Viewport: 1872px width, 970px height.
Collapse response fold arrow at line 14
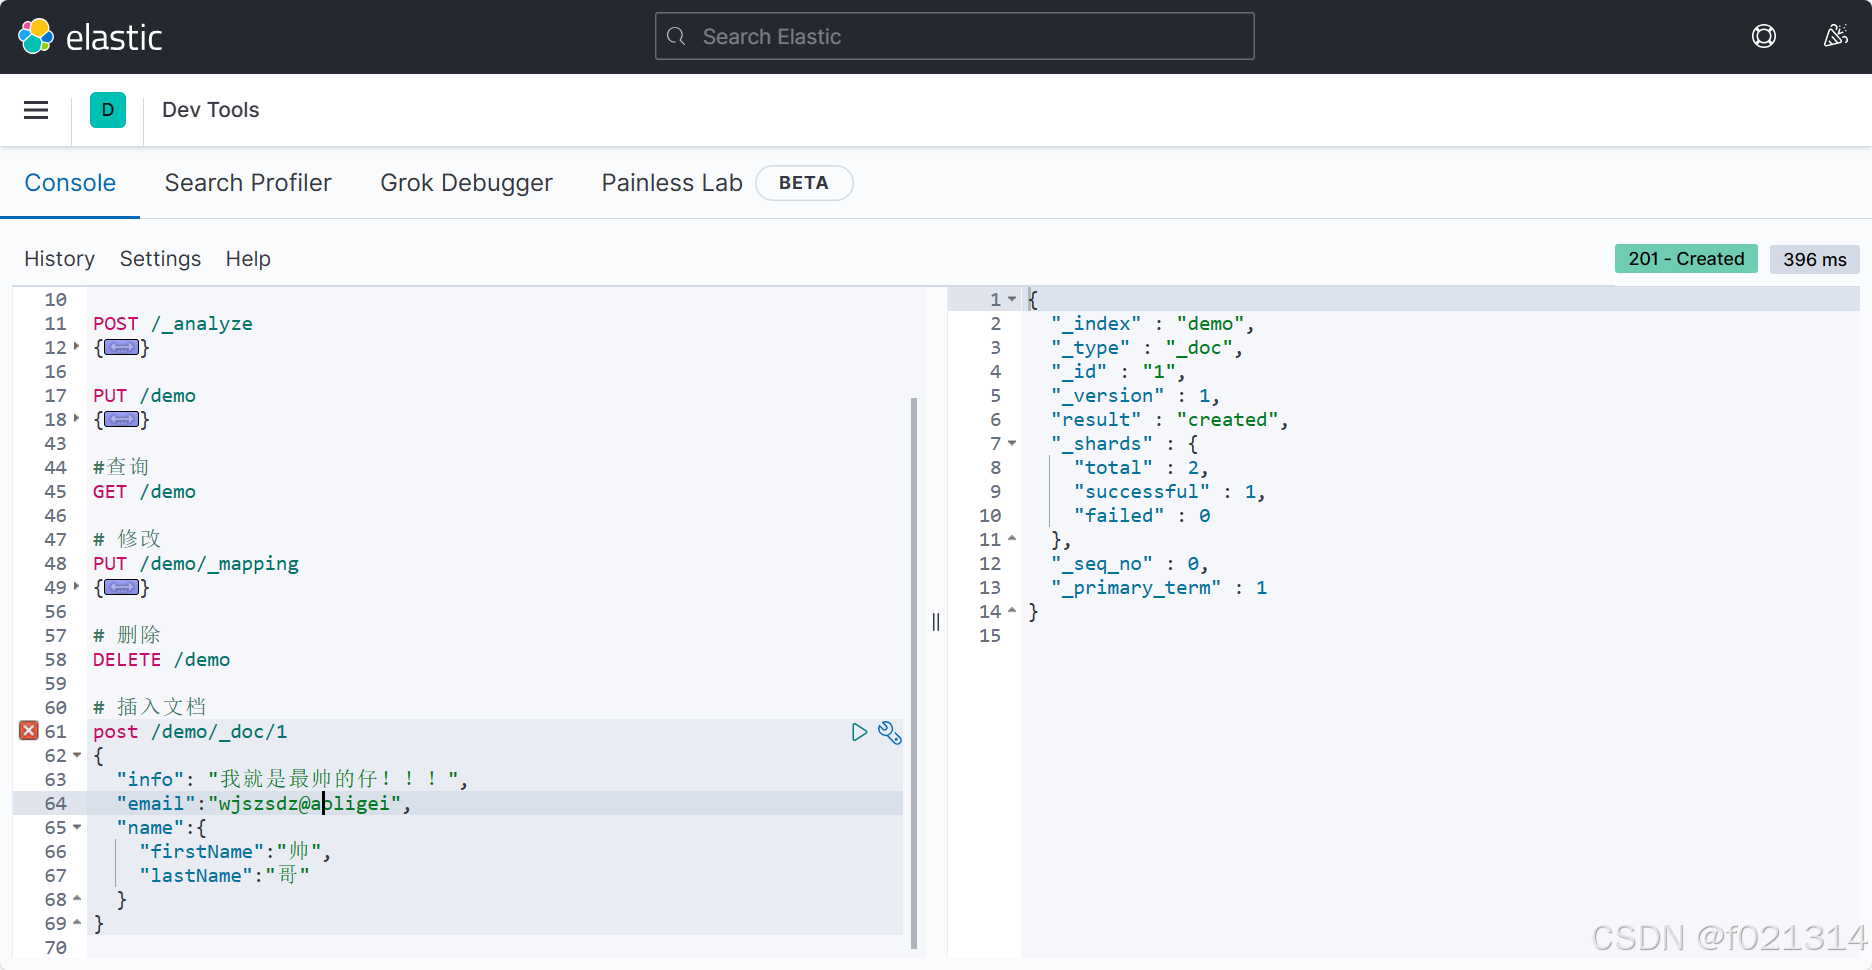1012,611
